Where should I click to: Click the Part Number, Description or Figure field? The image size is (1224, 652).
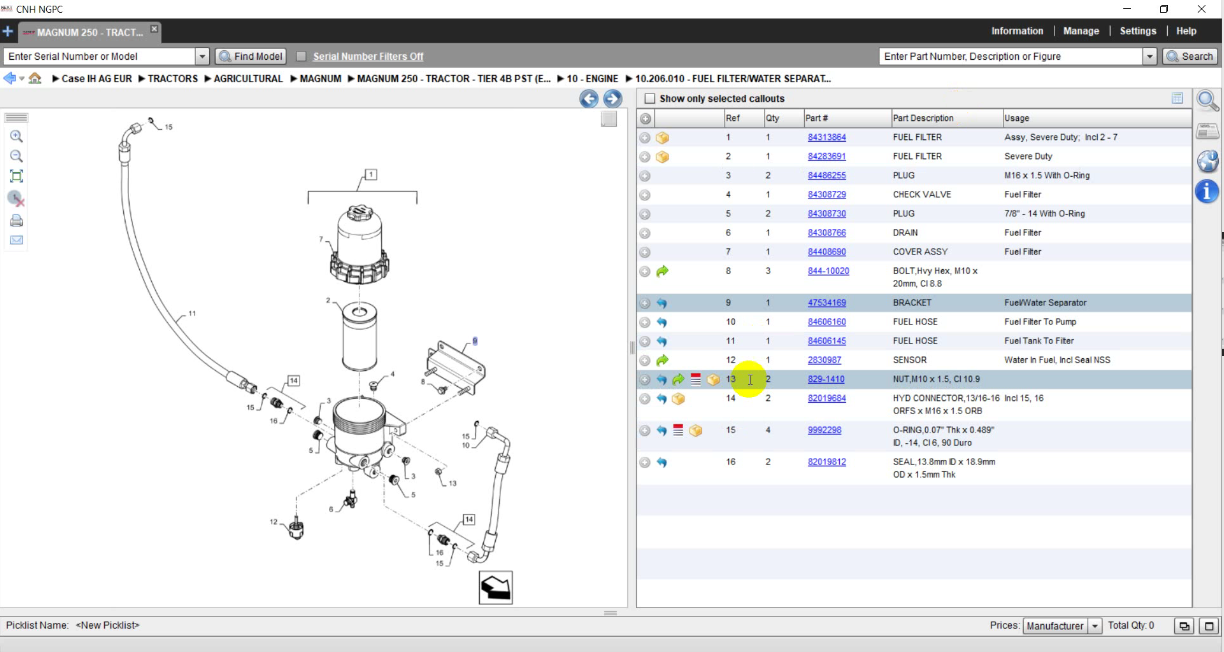(x=1011, y=57)
